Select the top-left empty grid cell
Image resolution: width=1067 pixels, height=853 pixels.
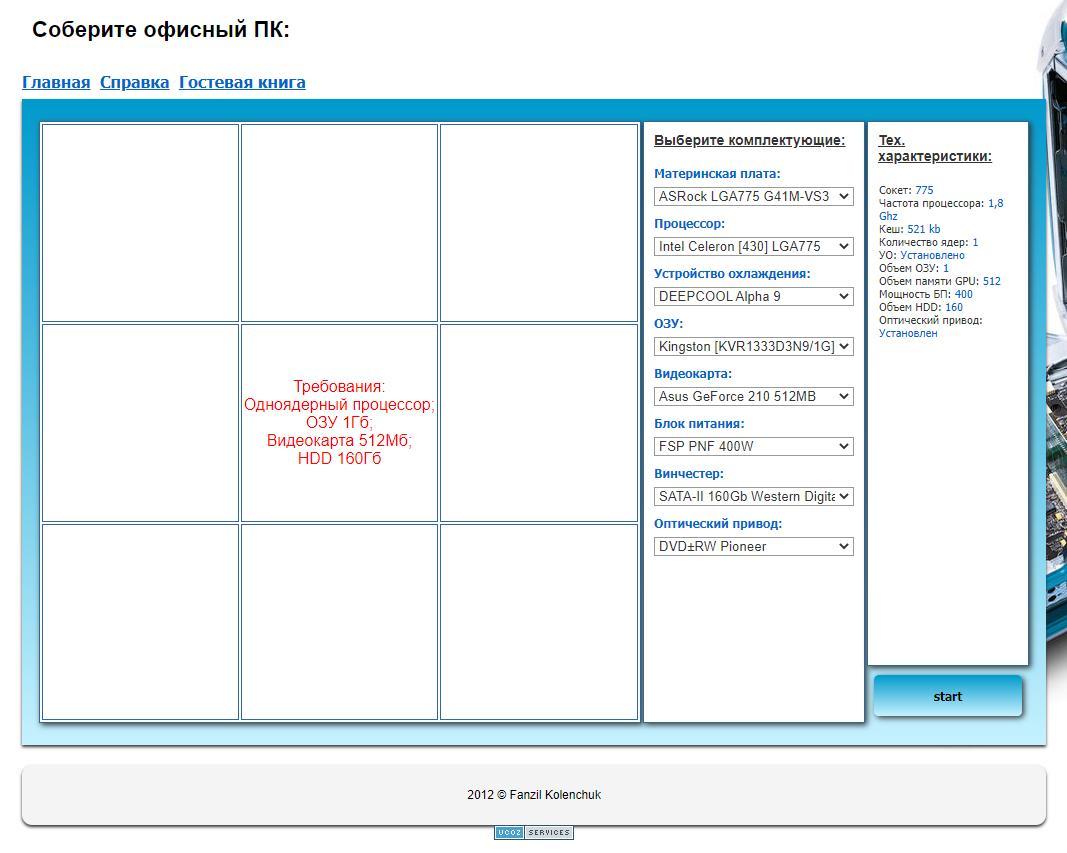pyautogui.click(x=140, y=222)
